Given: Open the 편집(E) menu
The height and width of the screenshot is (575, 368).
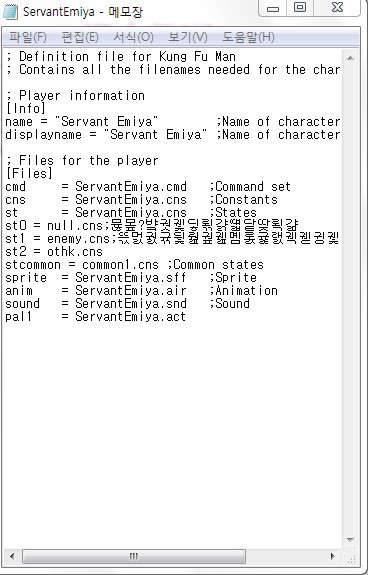Looking at the screenshot, I should click(80, 37).
